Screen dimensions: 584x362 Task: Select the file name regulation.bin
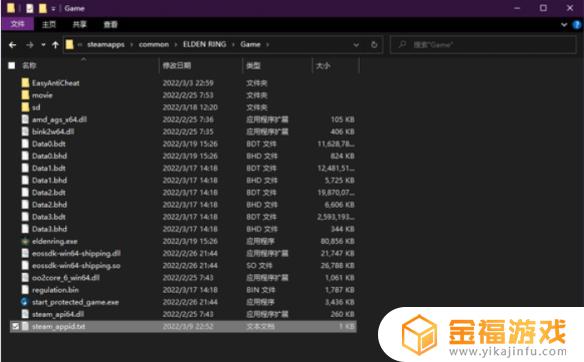(55, 290)
